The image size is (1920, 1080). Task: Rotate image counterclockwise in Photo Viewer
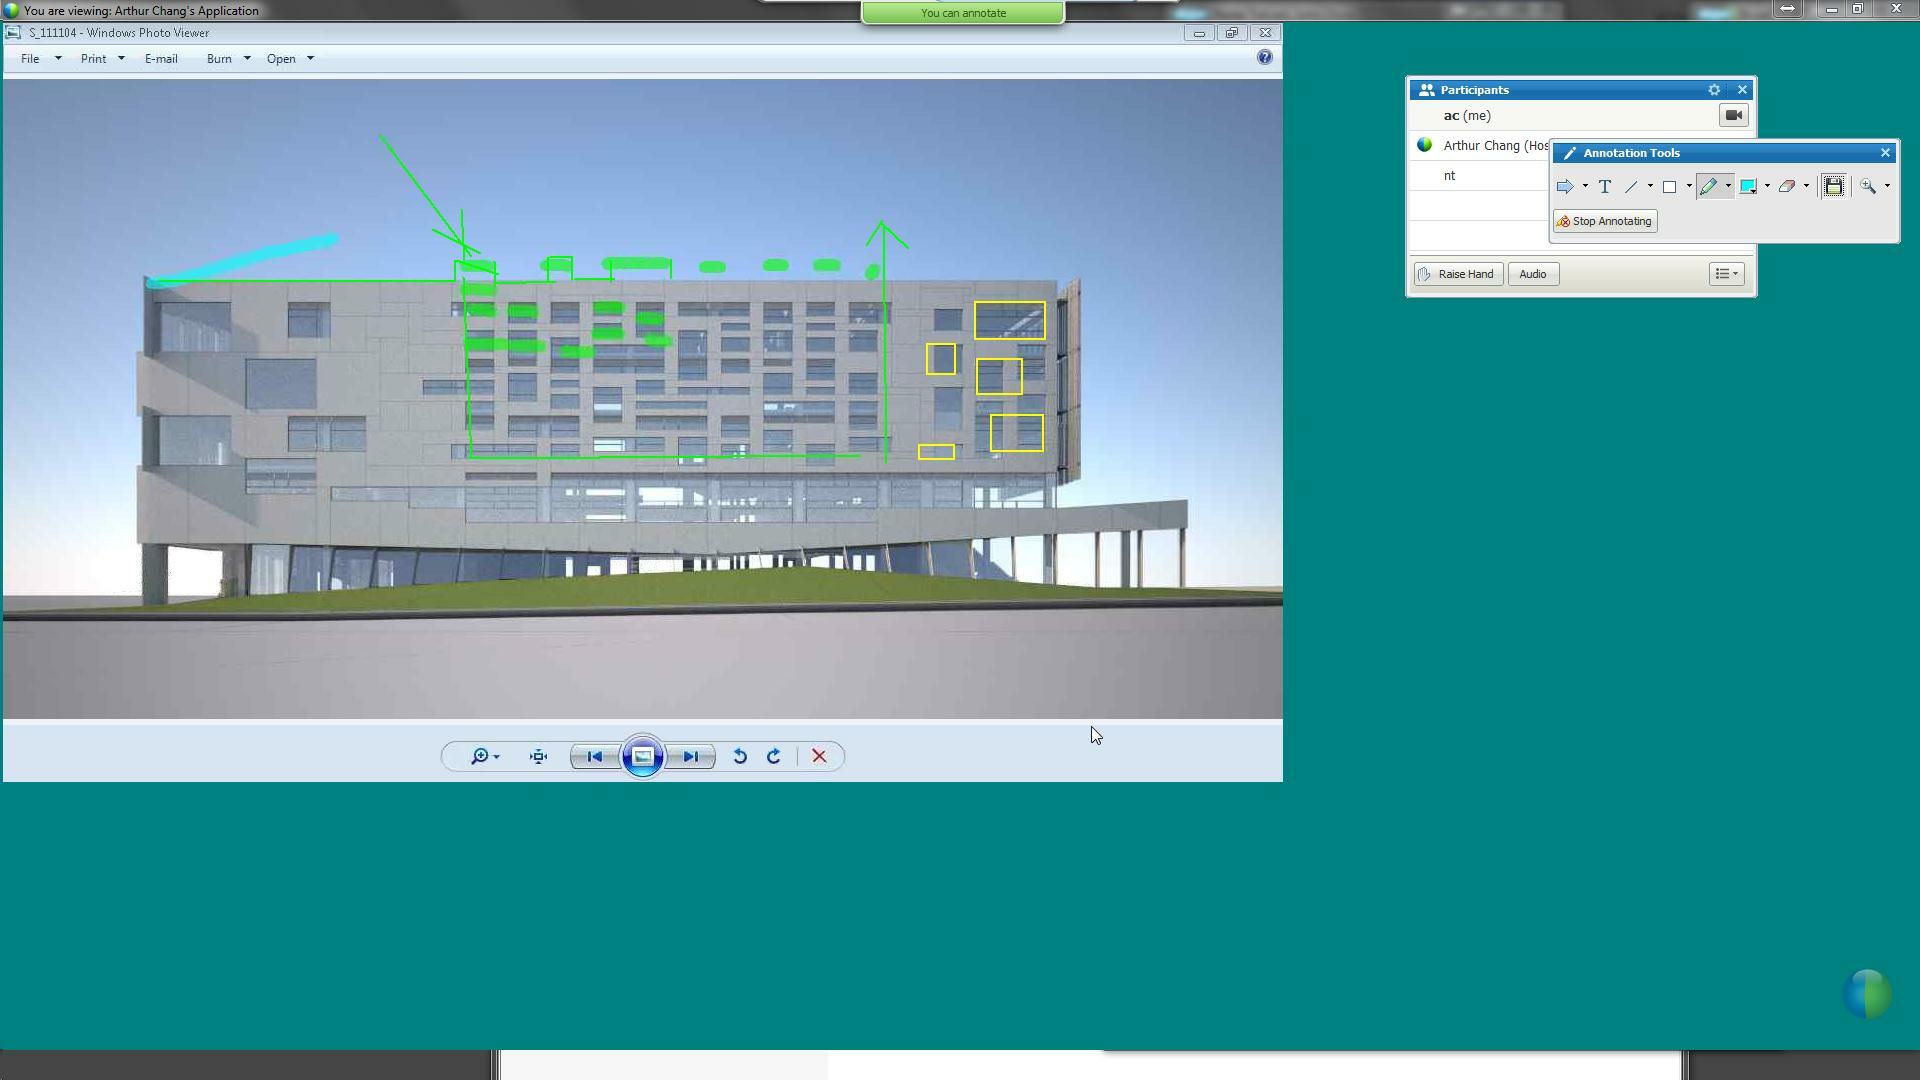(740, 757)
